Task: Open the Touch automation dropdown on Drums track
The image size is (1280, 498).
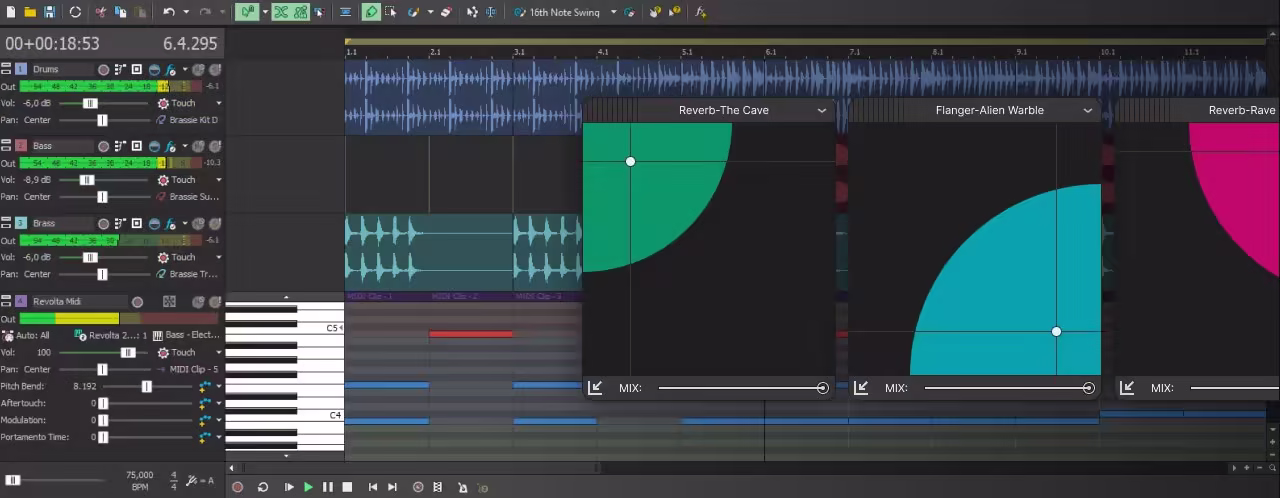Action: (219, 103)
